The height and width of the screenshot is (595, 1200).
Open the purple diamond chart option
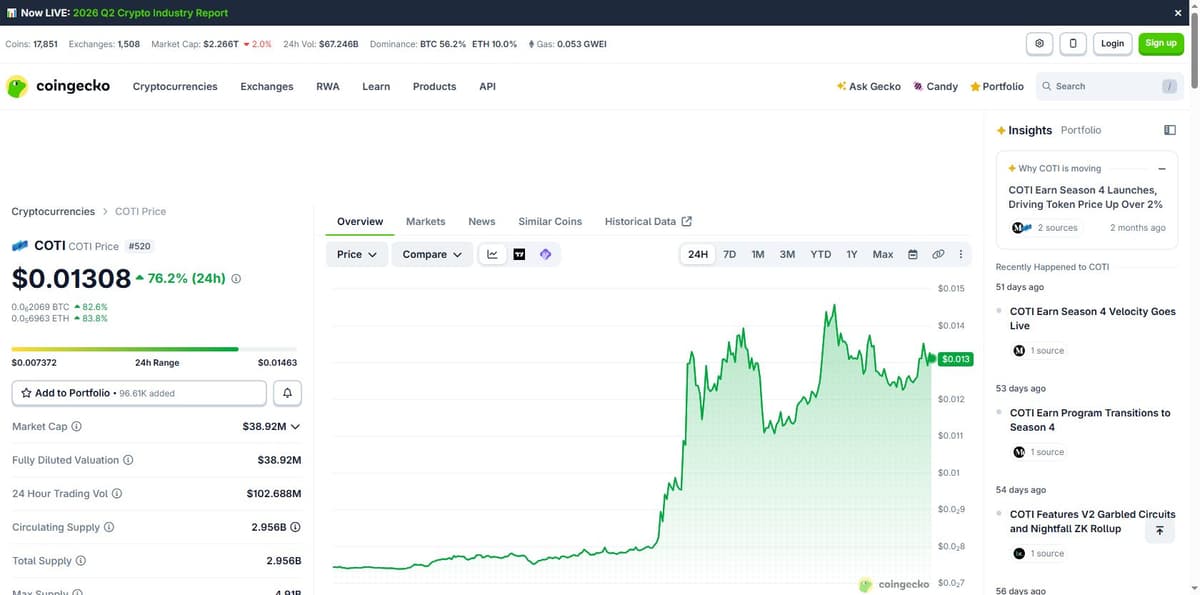[546, 254]
